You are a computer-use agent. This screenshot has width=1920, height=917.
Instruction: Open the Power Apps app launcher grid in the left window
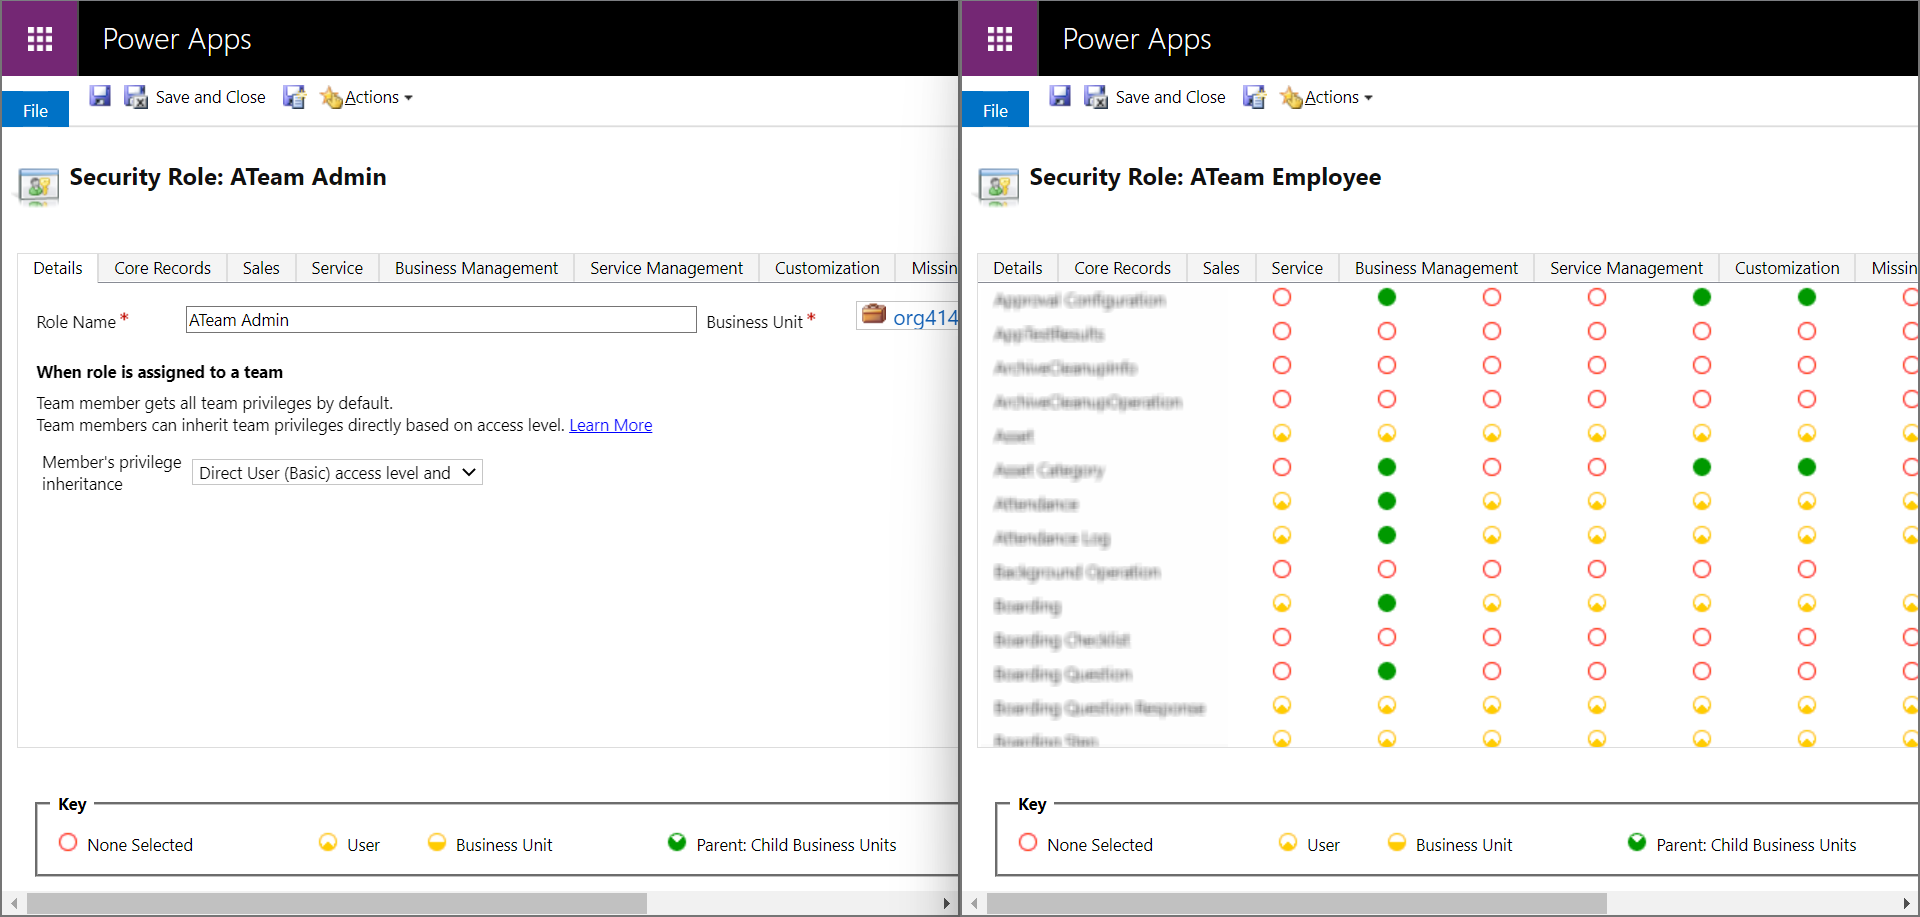pyautogui.click(x=39, y=38)
